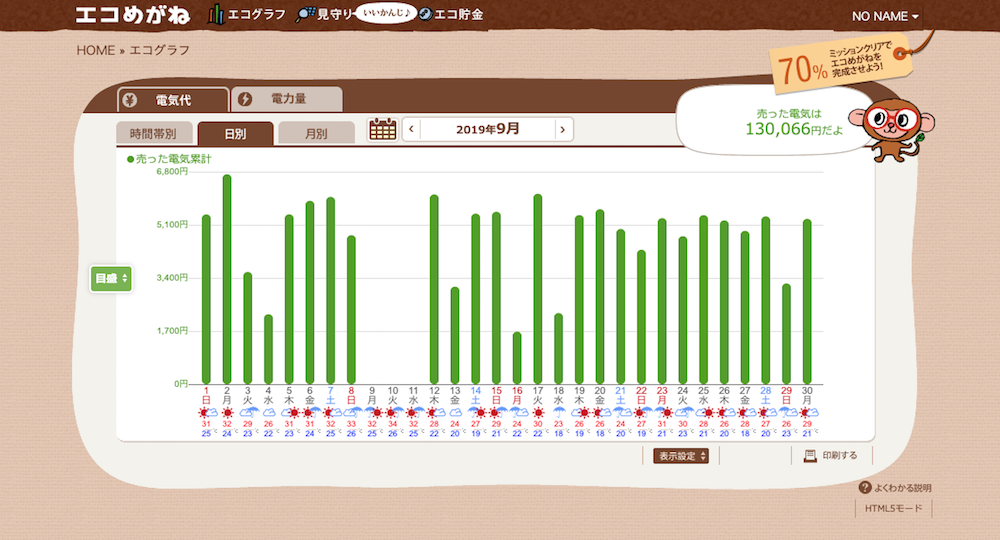This screenshot has width=1000, height=540.
Task: Click the bar for day 4
Action: point(268,349)
